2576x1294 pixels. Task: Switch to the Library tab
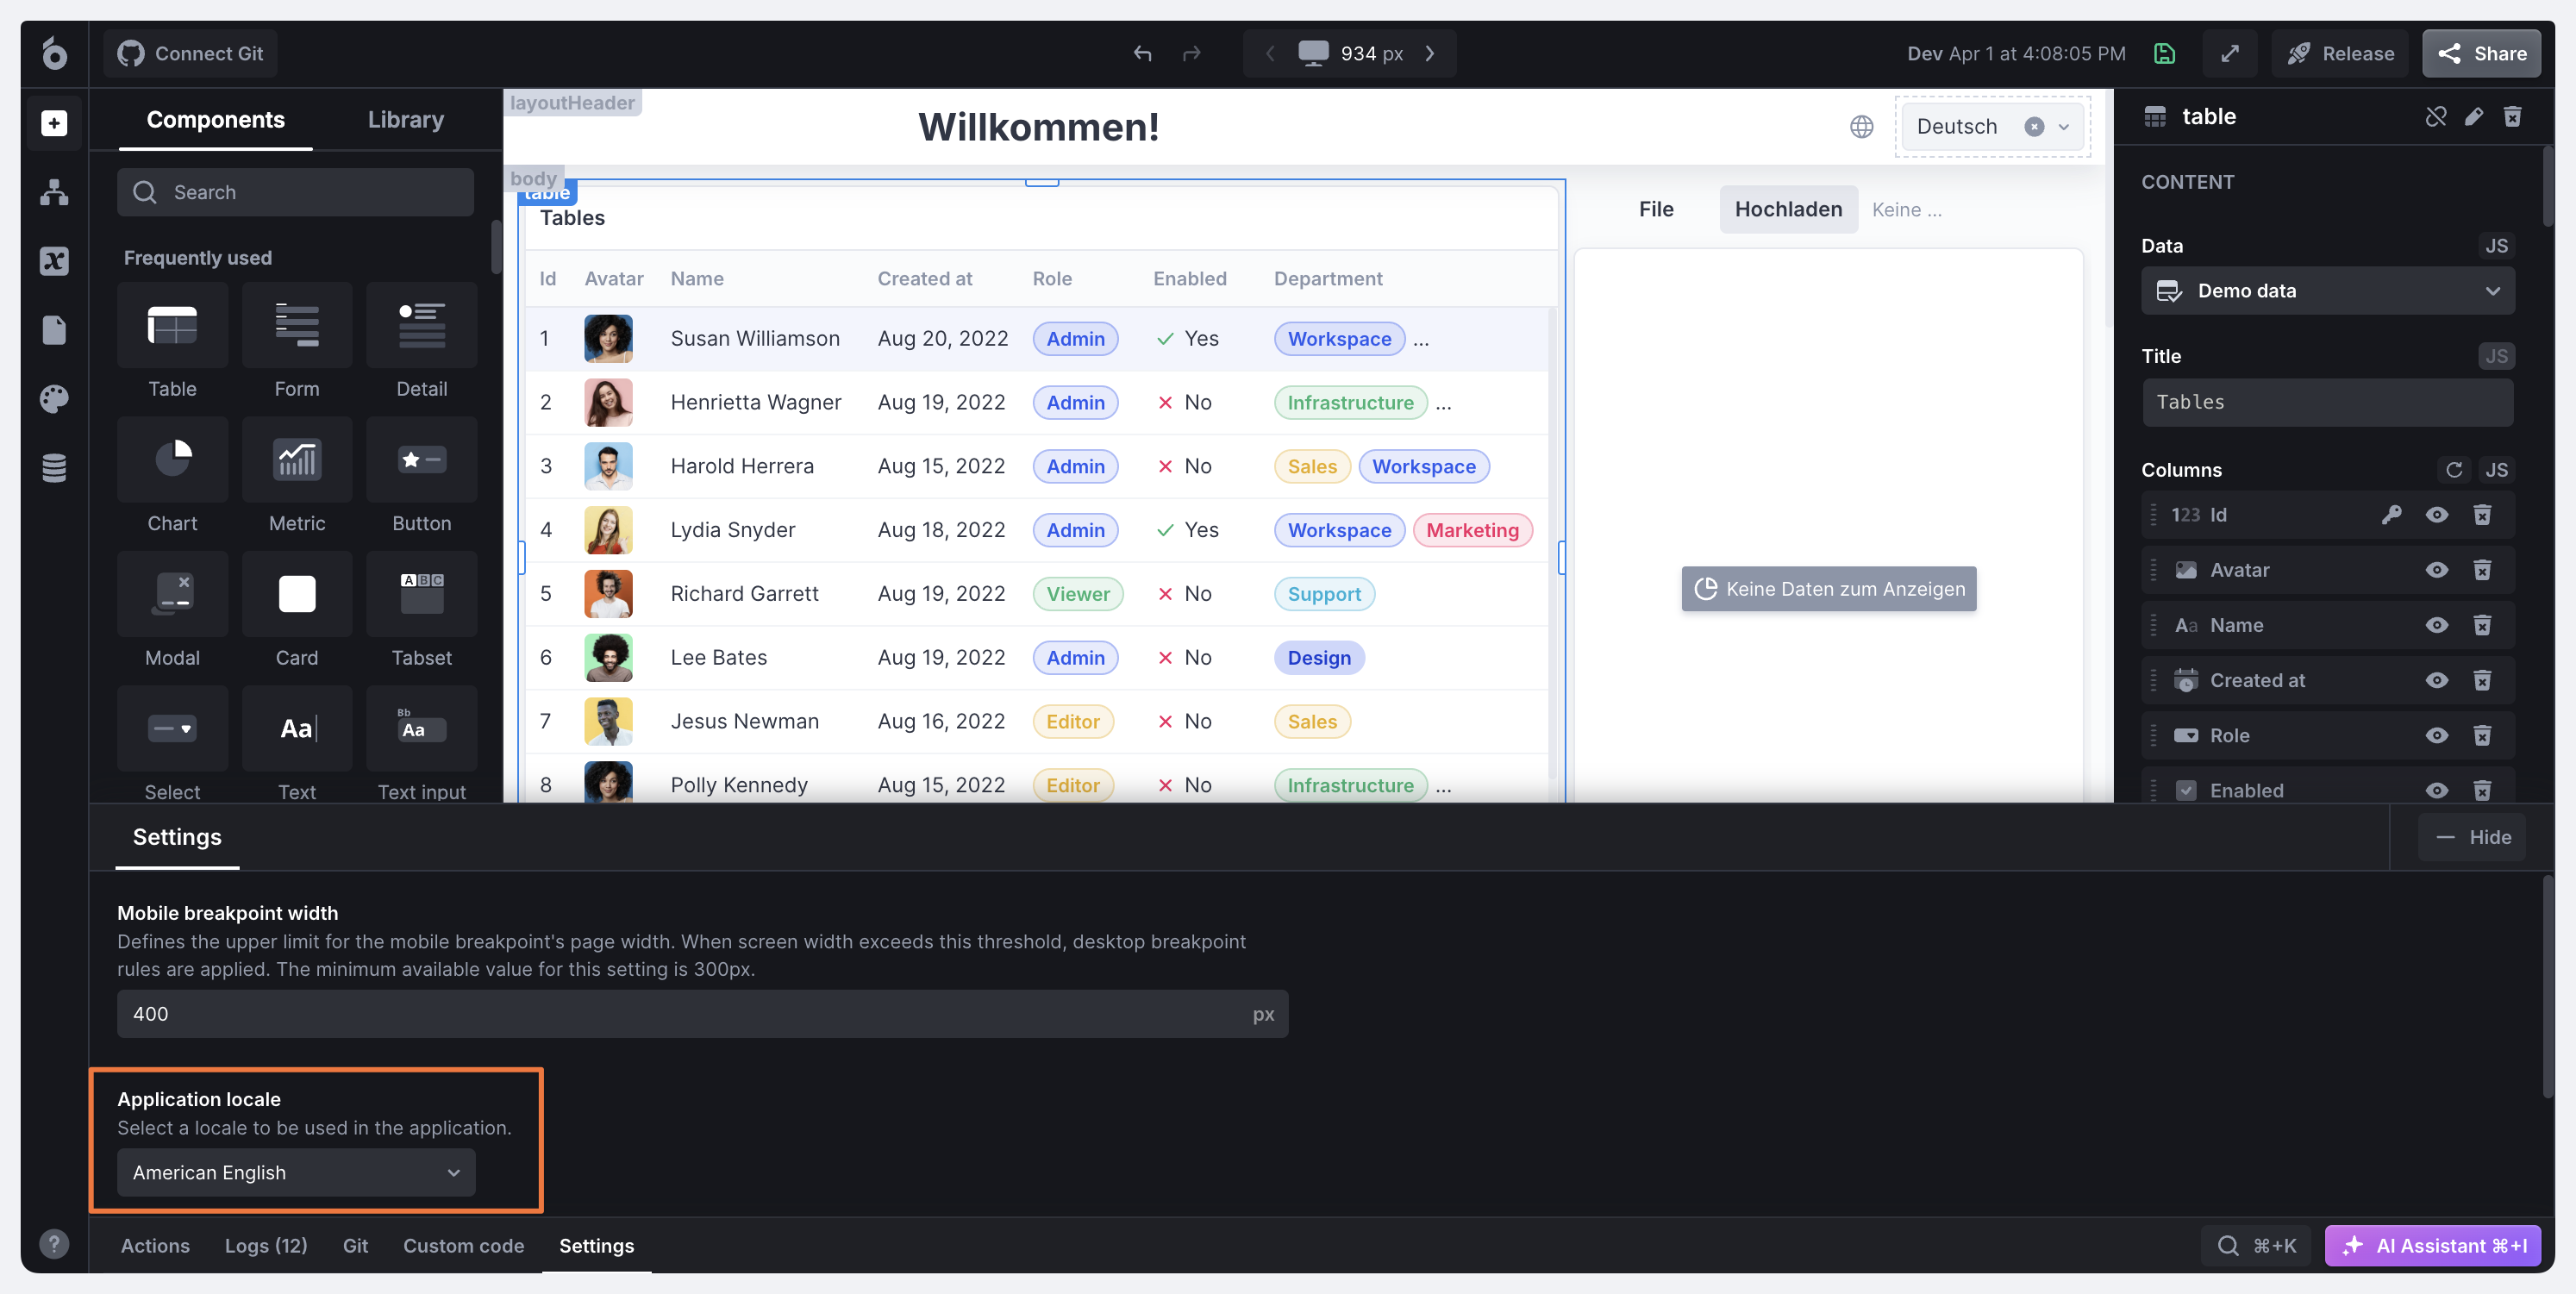(405, 119)
